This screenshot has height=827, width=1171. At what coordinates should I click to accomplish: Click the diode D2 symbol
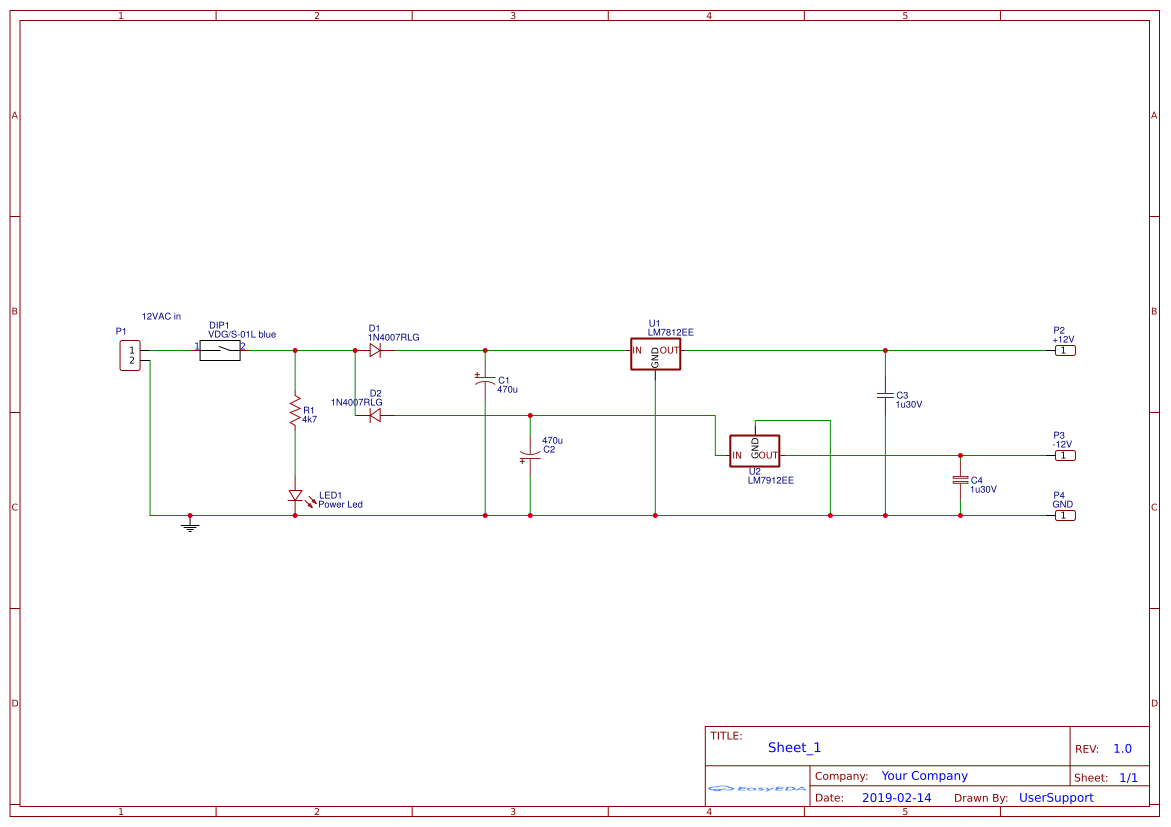pos(376,416)
